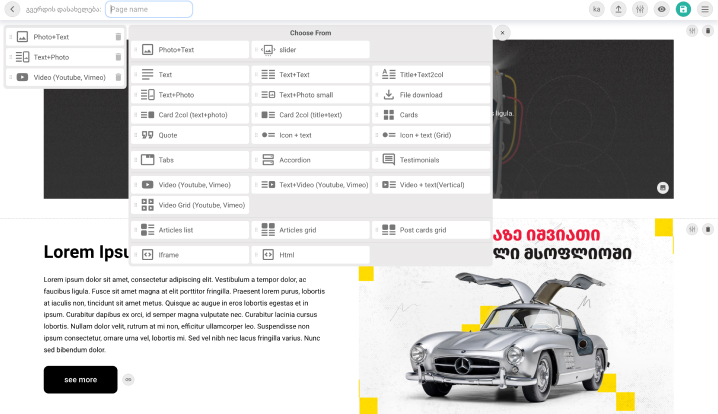Click the green save button in top bar
Viewport: 718px width, 414px height.
click(x=683, y=9)
